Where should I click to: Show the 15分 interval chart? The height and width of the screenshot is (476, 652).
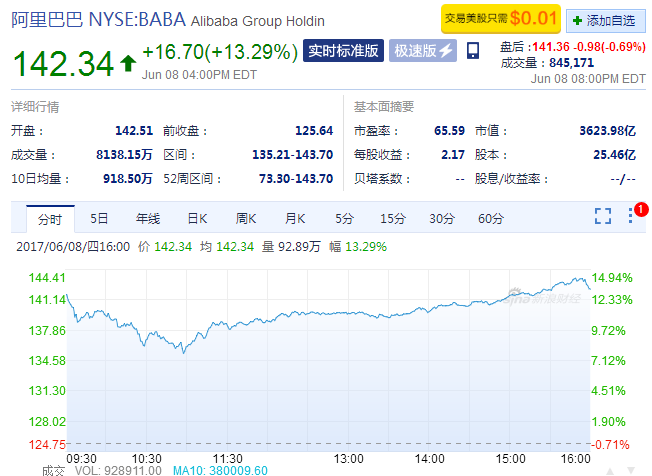pos(393,219)
